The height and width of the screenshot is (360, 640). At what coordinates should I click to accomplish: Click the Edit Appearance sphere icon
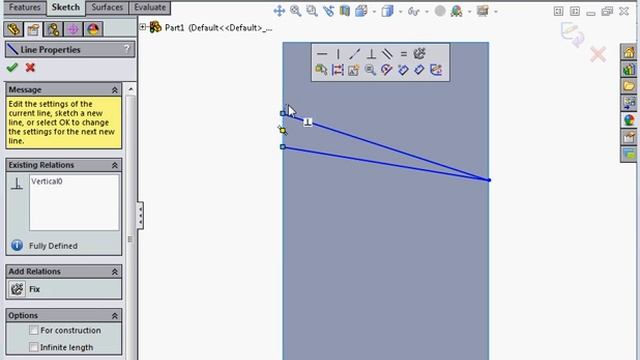[440, 11]
